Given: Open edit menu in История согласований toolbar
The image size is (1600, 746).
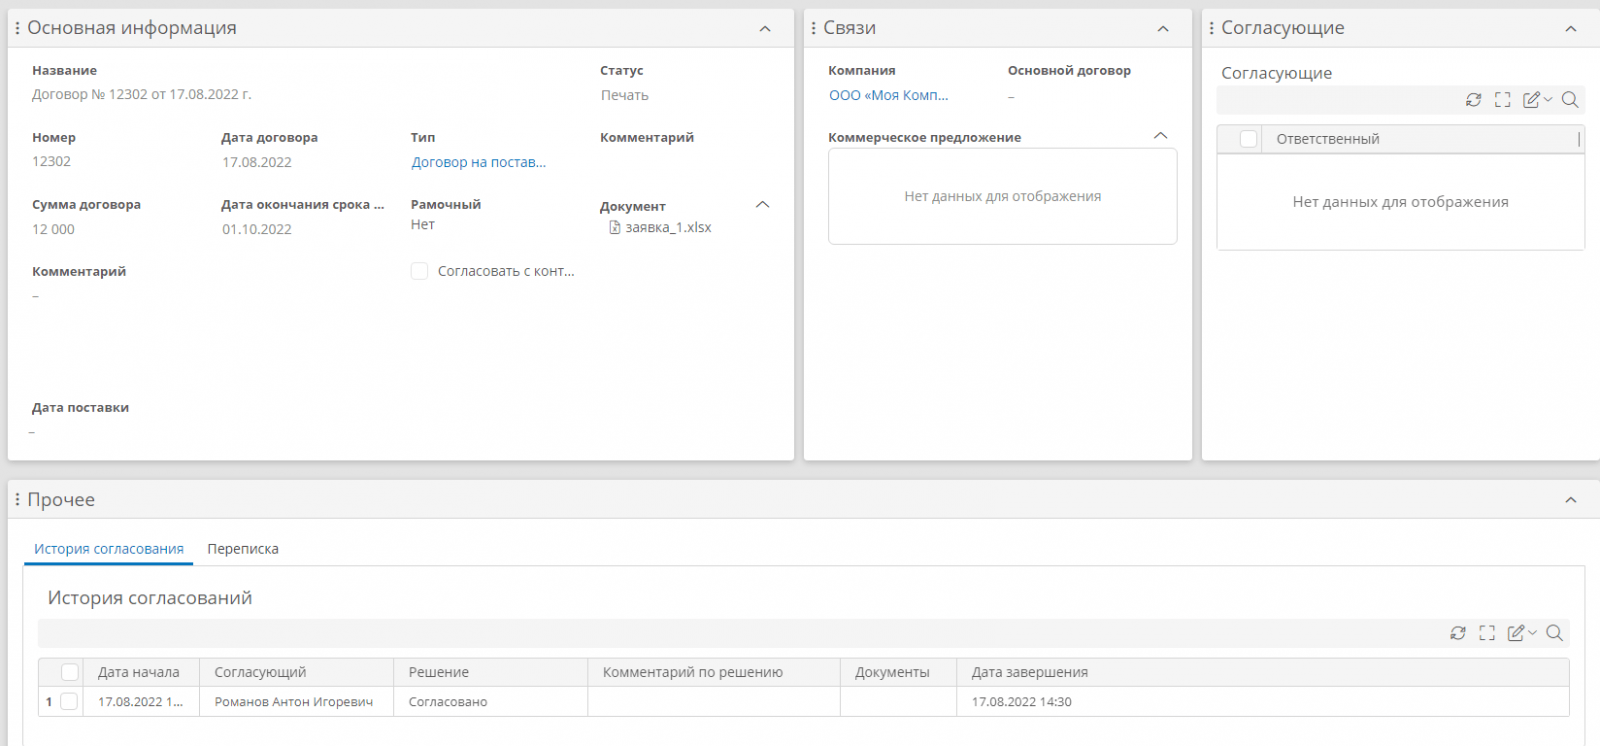Looking at the screenshot, I should coord(1521,633).
